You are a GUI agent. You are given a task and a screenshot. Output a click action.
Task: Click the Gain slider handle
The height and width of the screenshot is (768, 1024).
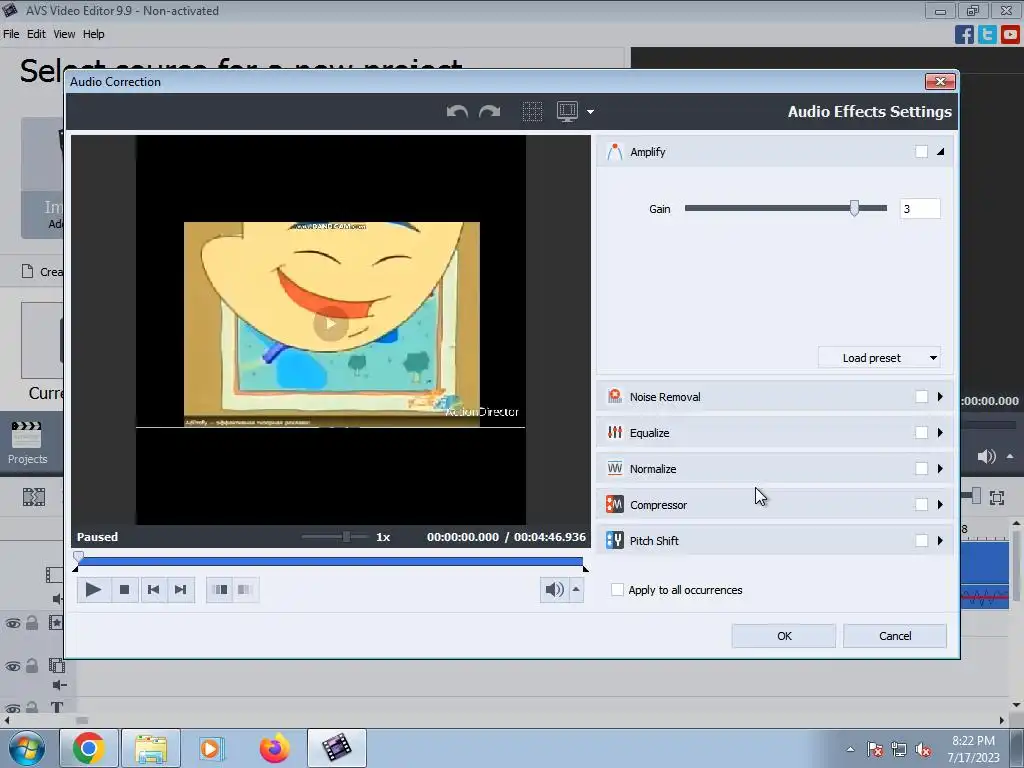coord(854,208)
